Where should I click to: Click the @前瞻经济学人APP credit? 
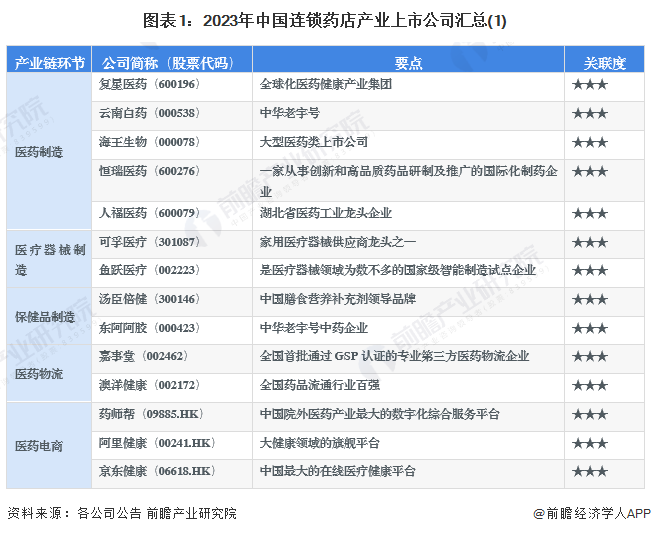point(592,513)
